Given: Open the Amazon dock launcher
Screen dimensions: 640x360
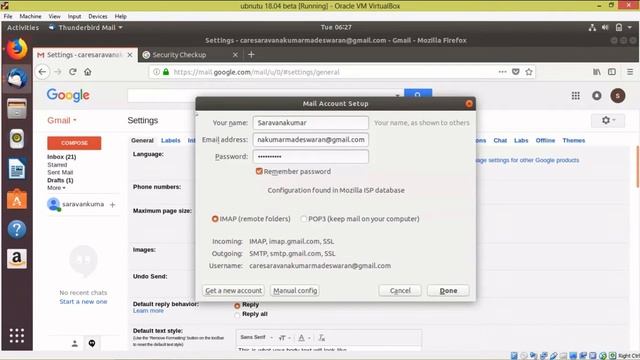Looking at the screenshot, I should click(17, 259).
